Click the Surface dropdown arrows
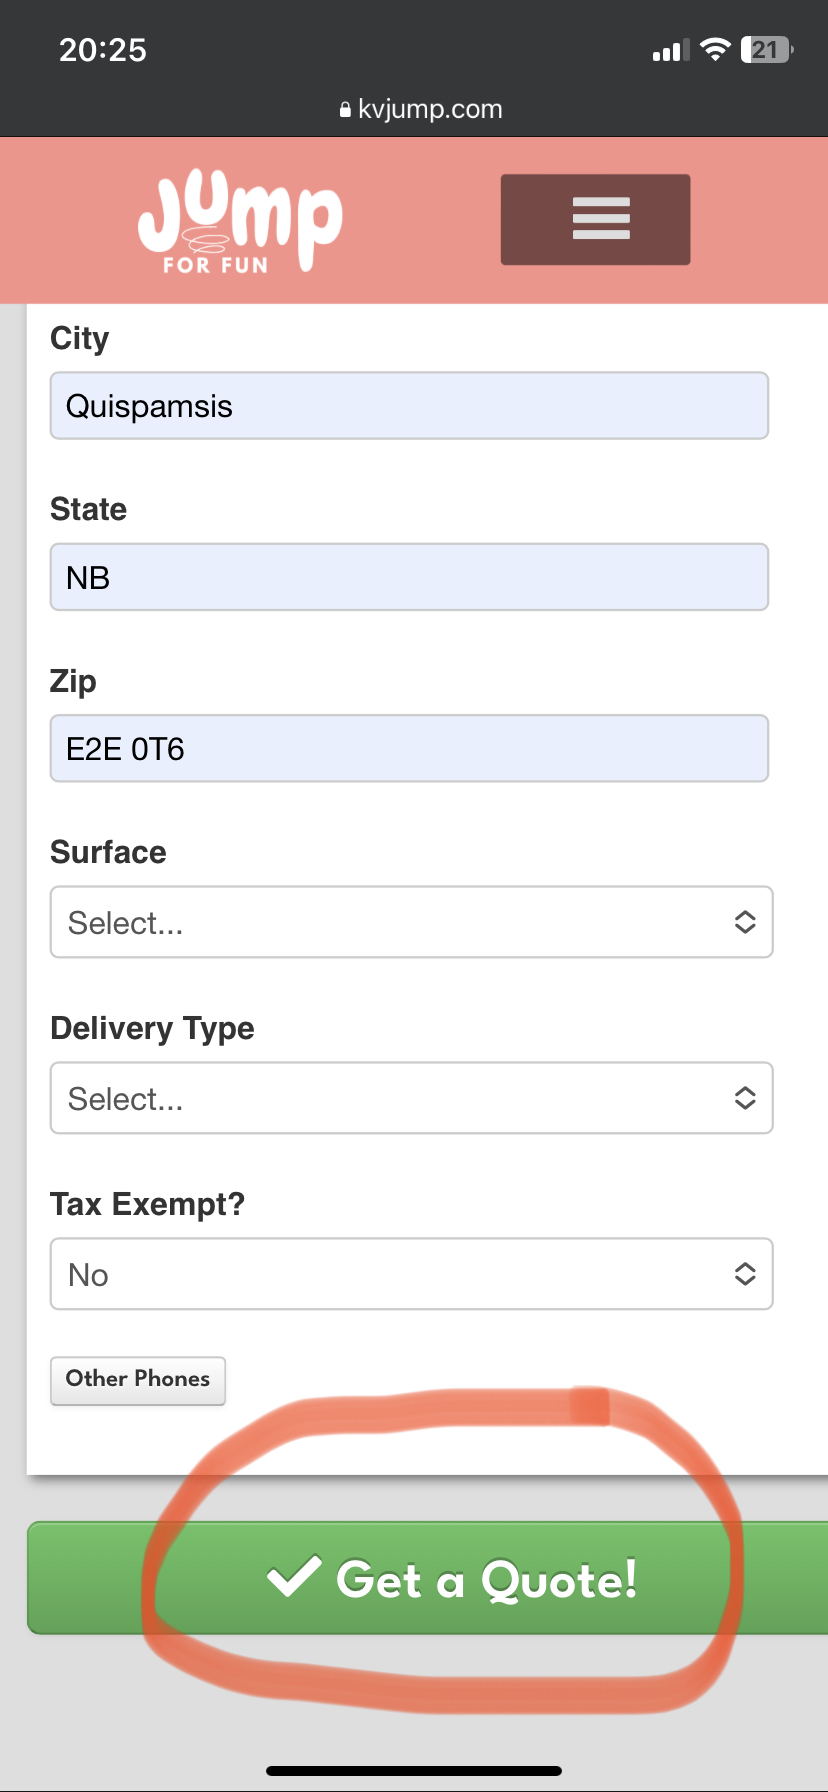 click(x=745, y=922)
